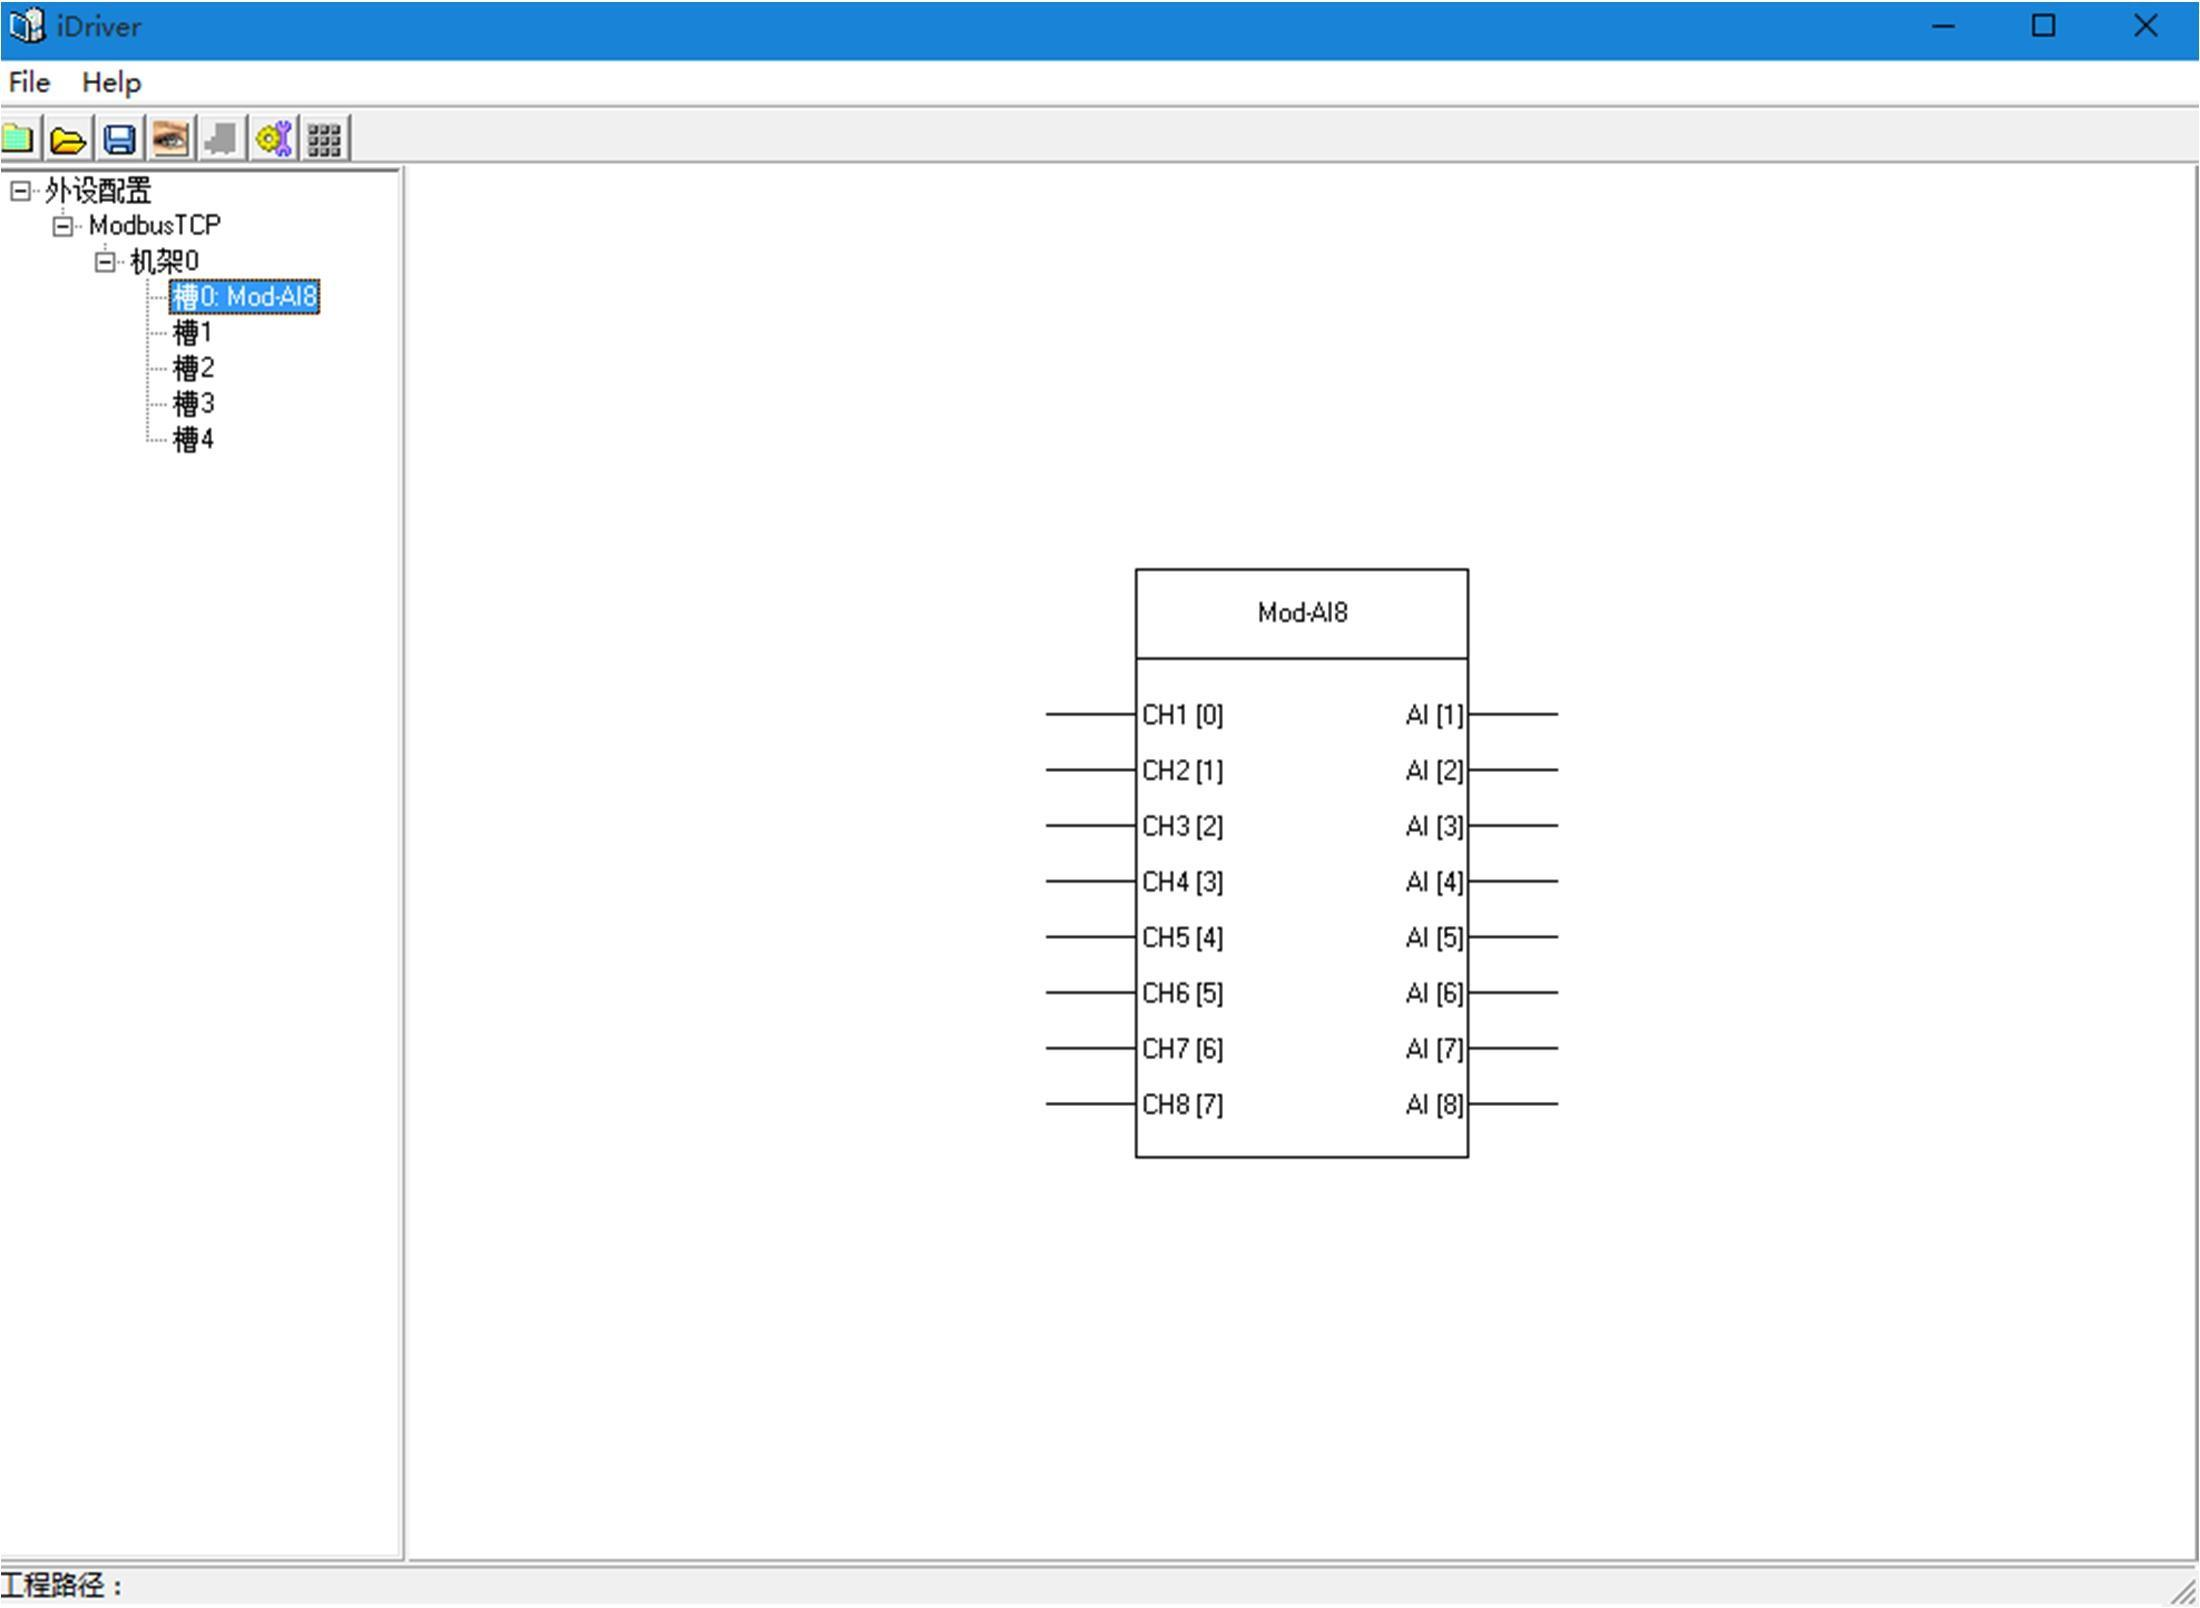Select slot 槽4 in the tree
Viewport: 2200px width, 1608px height.
click(x=193, y=439)
